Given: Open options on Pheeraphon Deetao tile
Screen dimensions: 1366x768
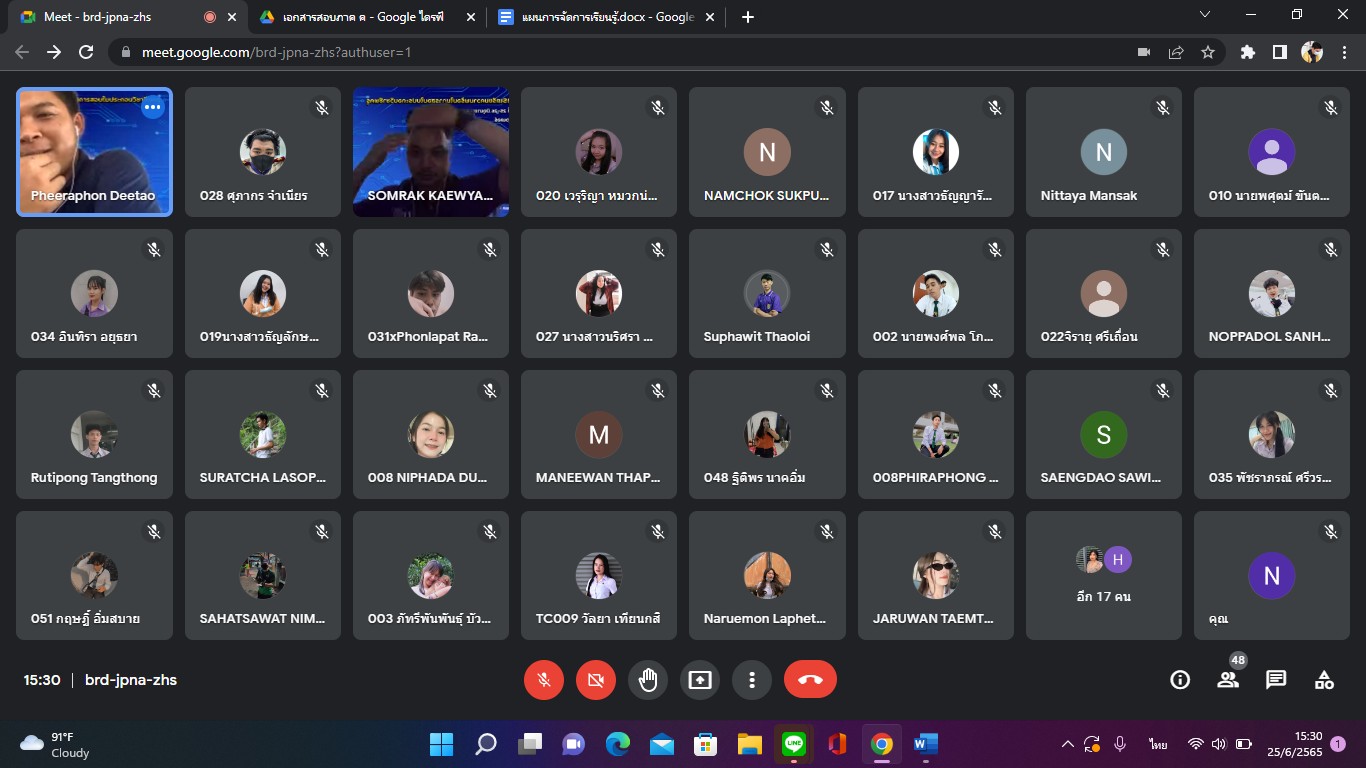Looking at the screenshot, I should pos(152,108).
